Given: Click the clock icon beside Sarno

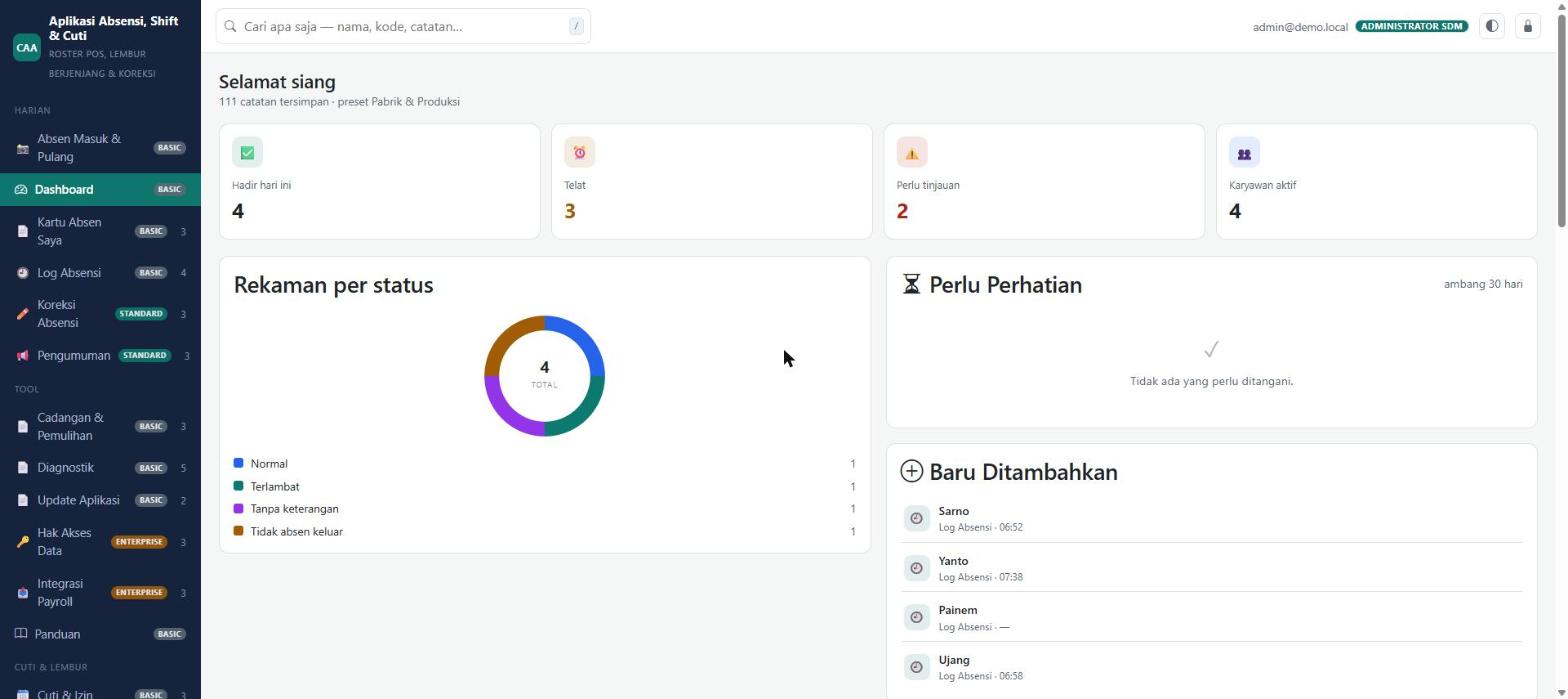Looking at the screenshot, I should [916, 518].
